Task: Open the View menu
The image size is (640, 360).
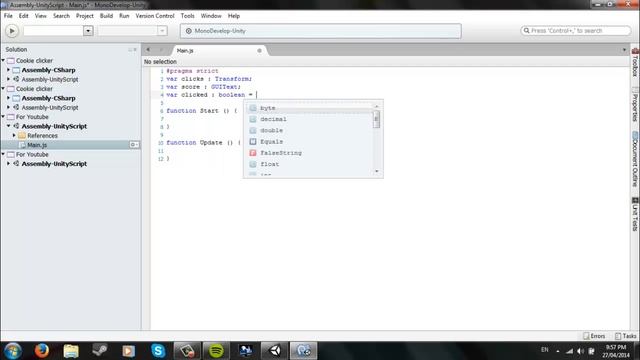Action: 40,16
